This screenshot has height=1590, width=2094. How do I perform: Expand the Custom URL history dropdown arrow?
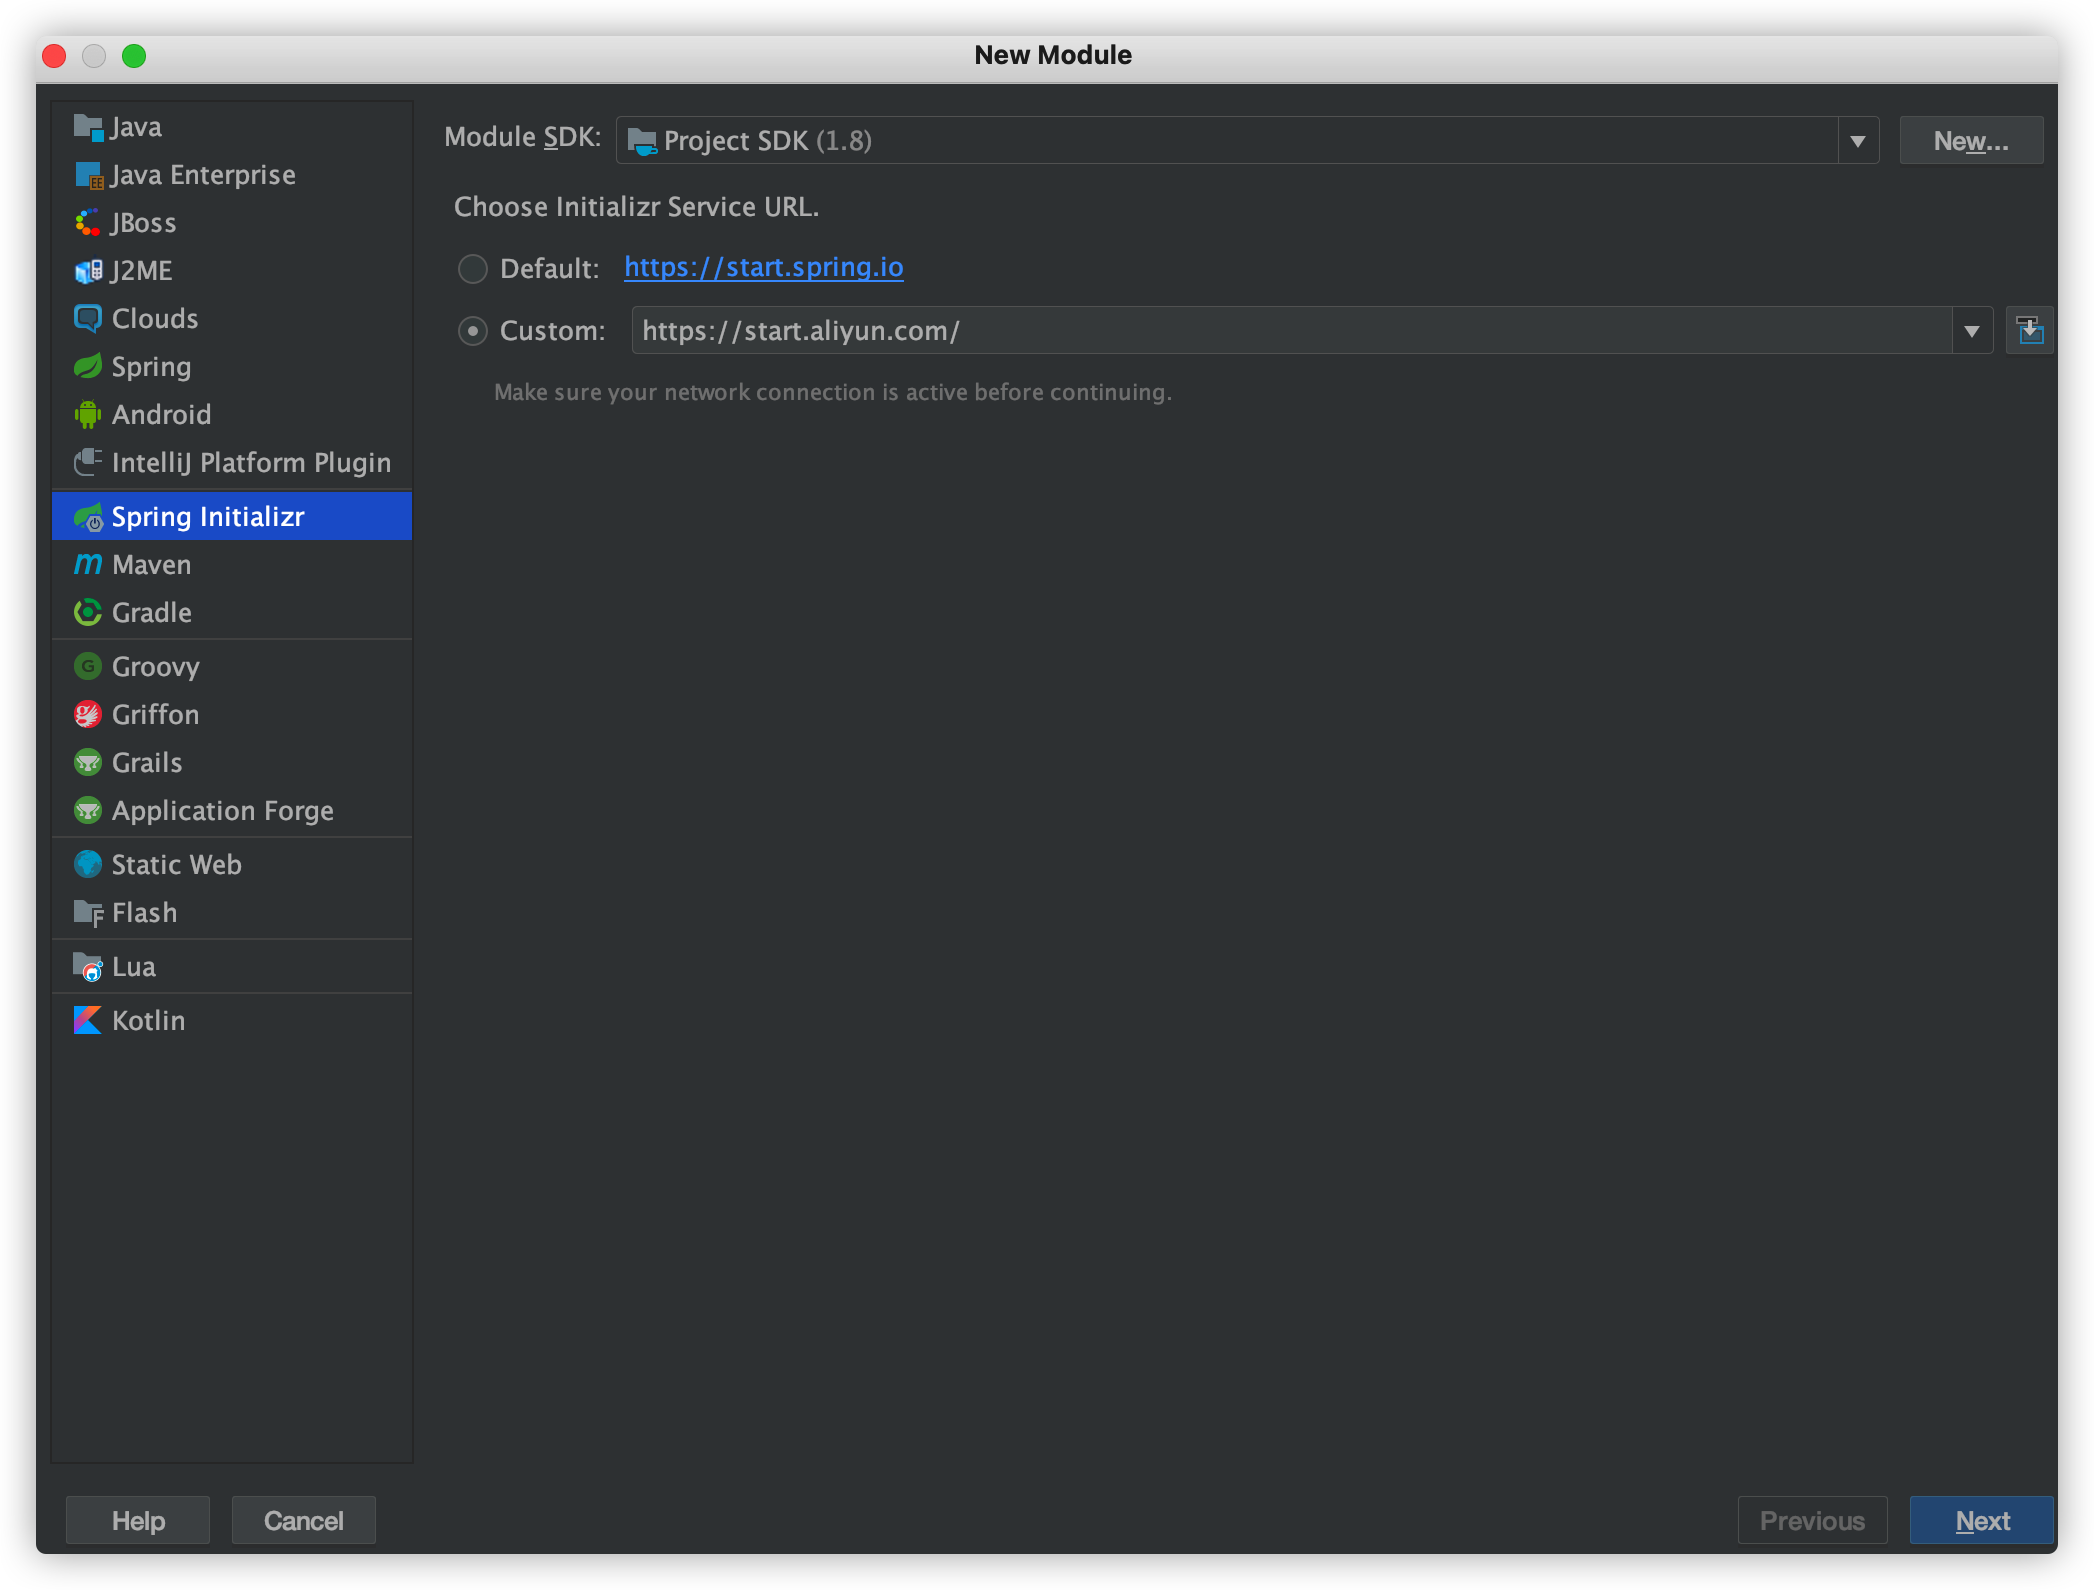1972,331
